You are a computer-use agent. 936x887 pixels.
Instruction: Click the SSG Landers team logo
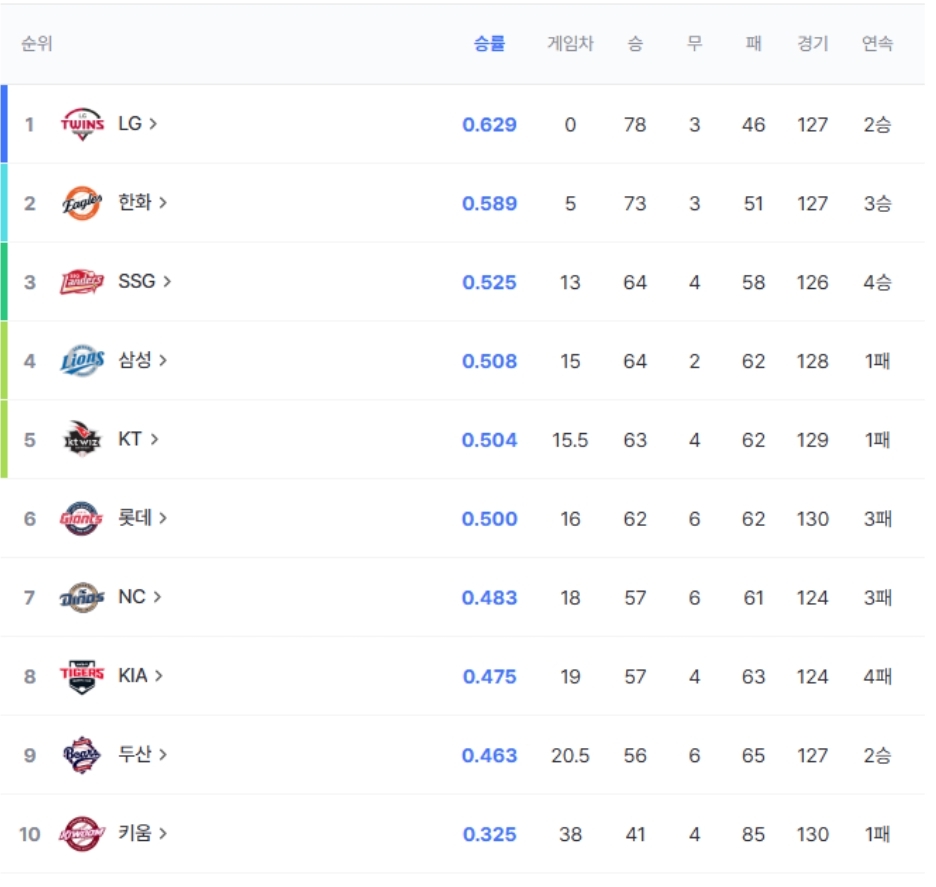[82, 282]
